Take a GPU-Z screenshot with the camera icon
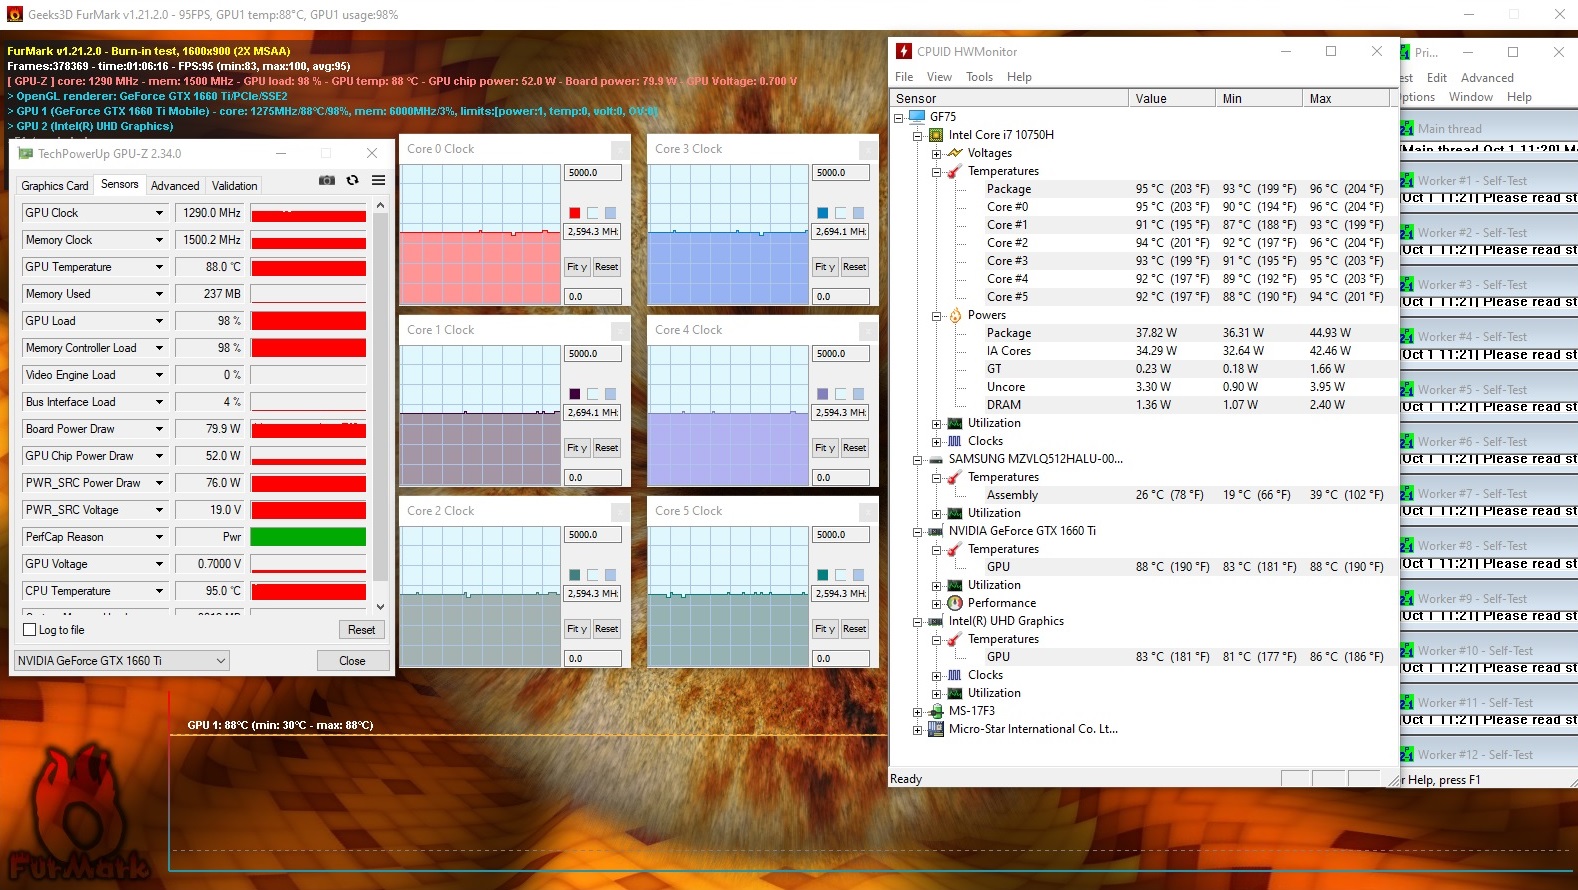The width and height of the screenshot is (1578, 890). coord(327,180)
